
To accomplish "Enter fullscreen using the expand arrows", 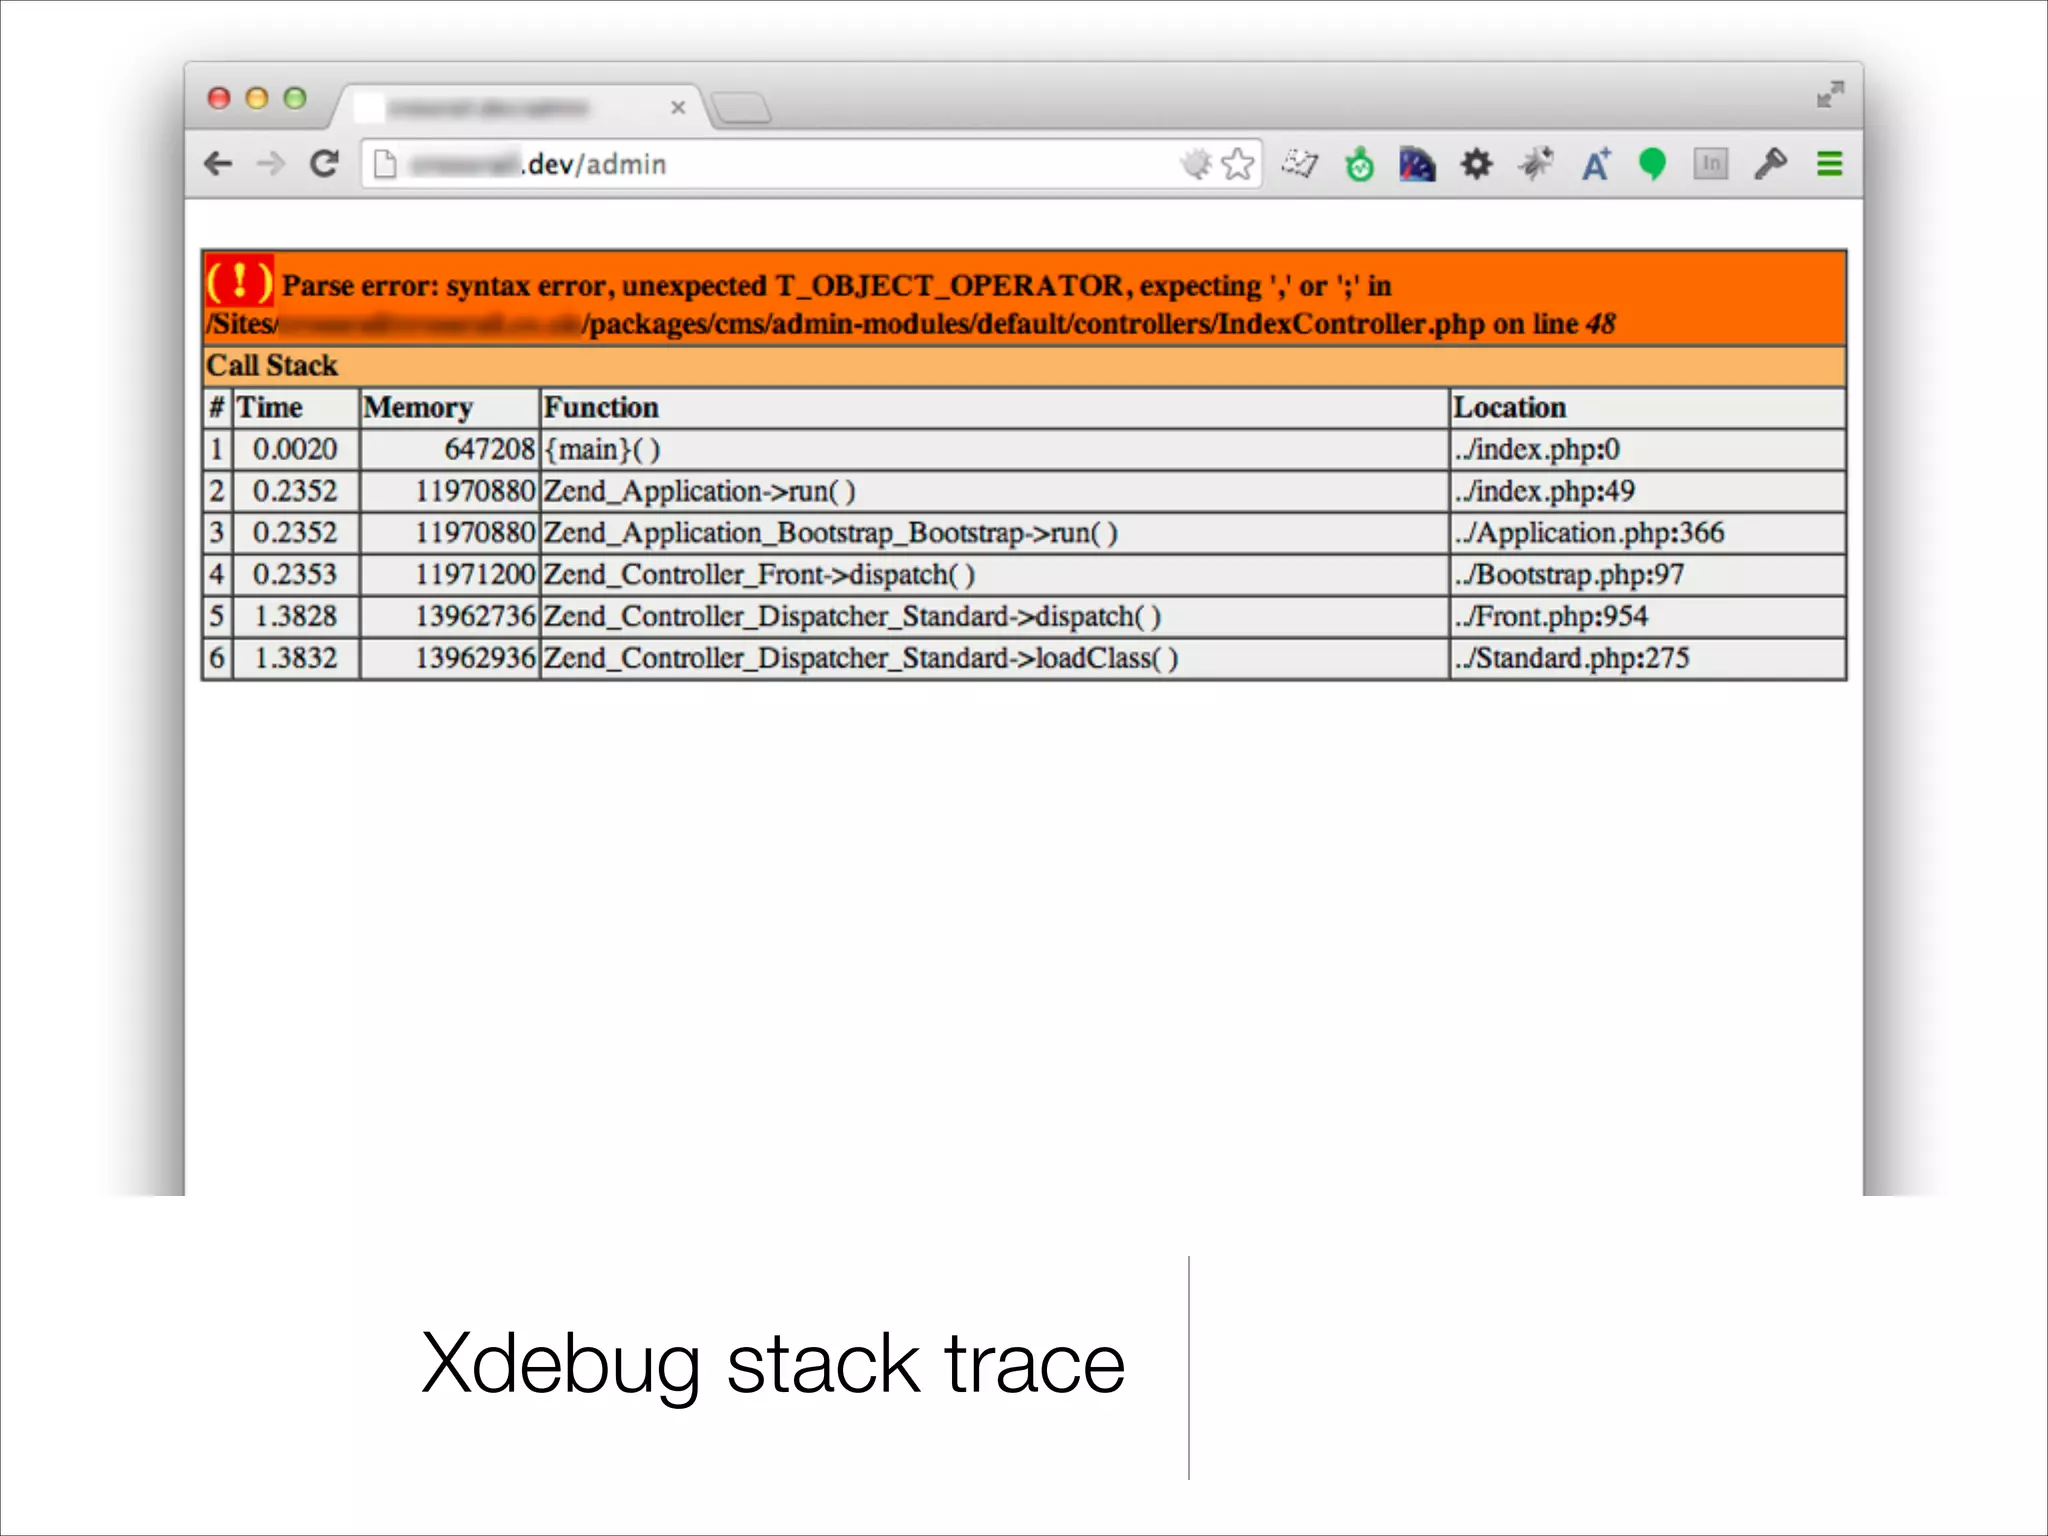I will click(x=1830, y=95).
